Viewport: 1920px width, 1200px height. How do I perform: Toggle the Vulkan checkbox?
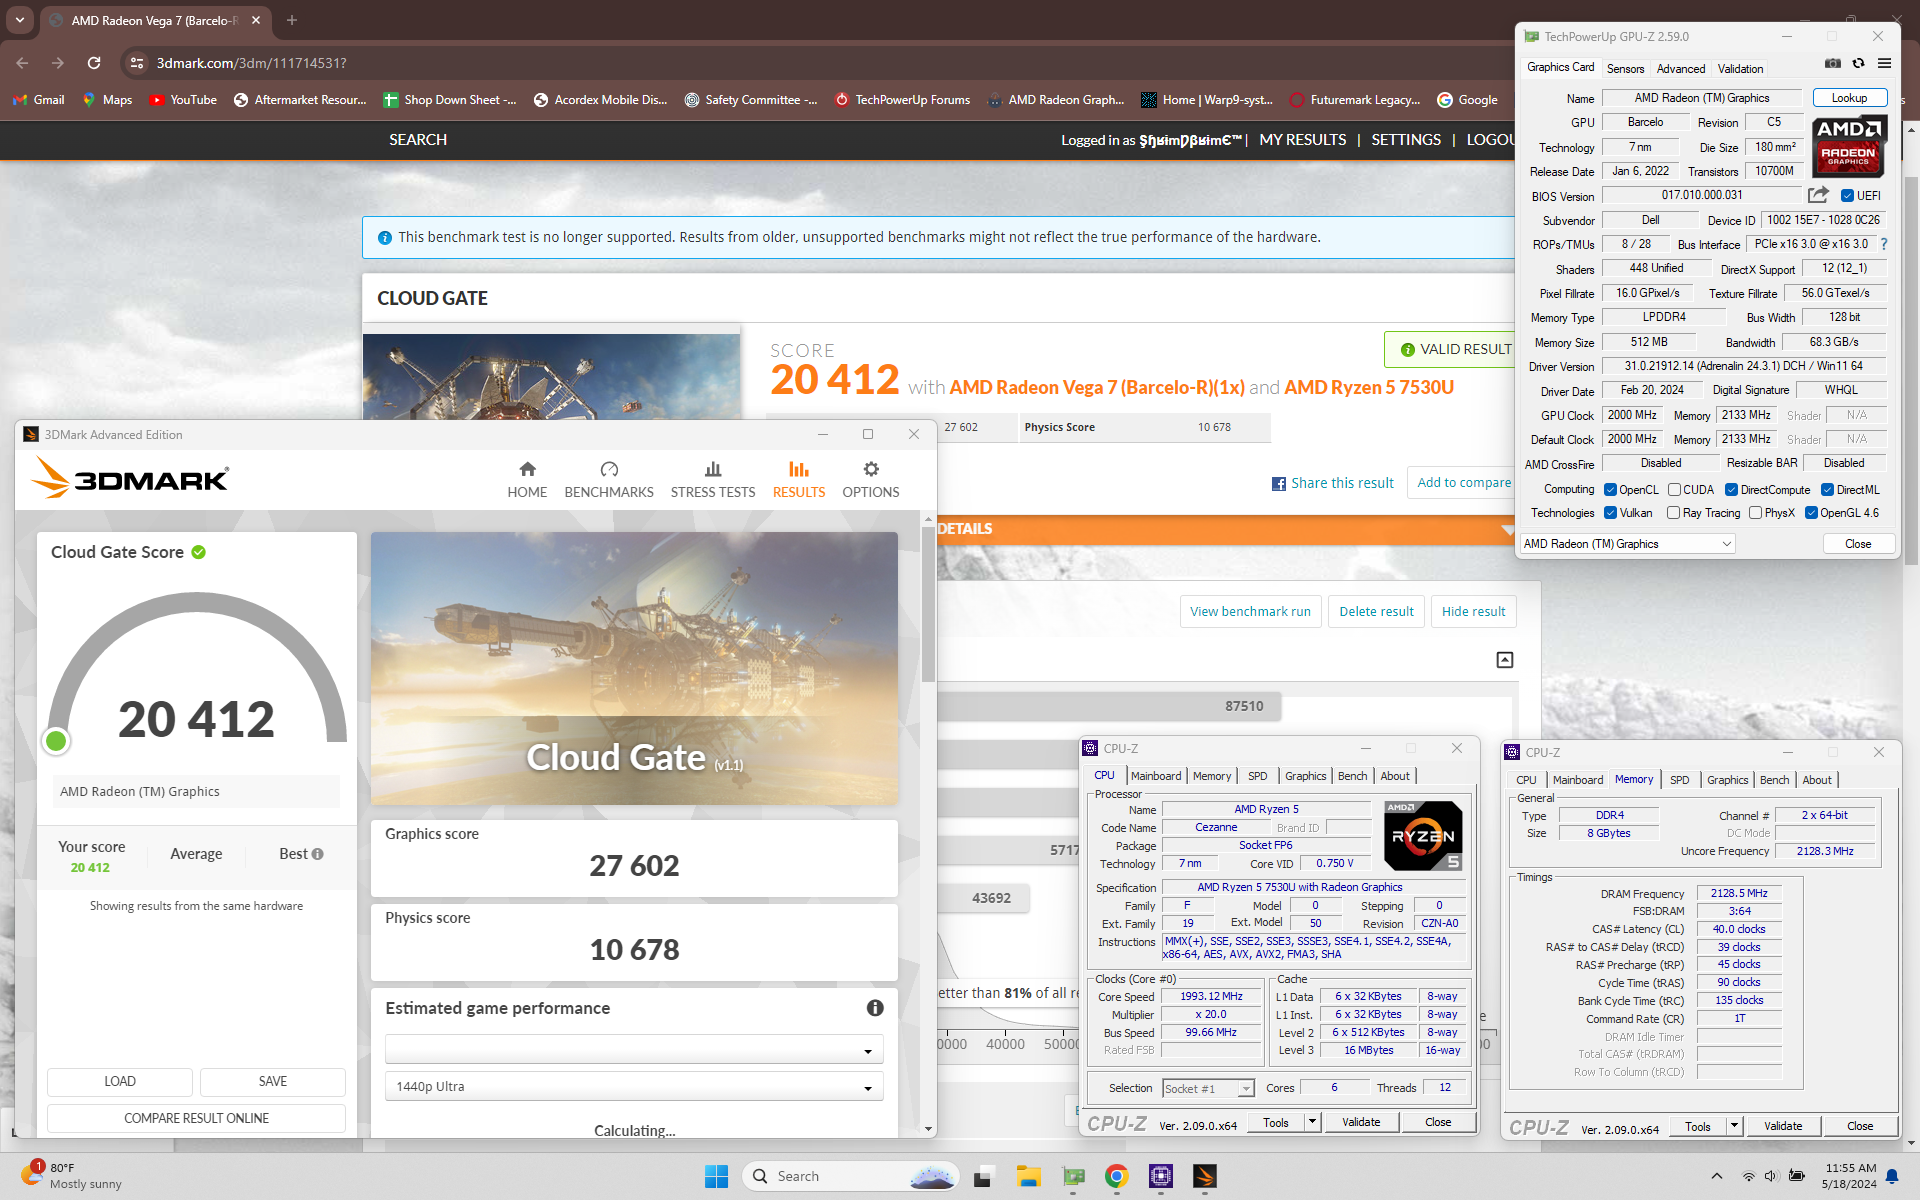1610,513
